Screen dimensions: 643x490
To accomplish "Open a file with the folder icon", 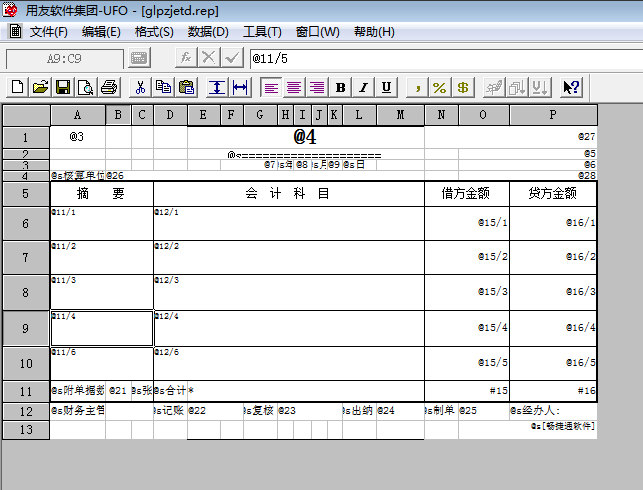I will point(40,87).
